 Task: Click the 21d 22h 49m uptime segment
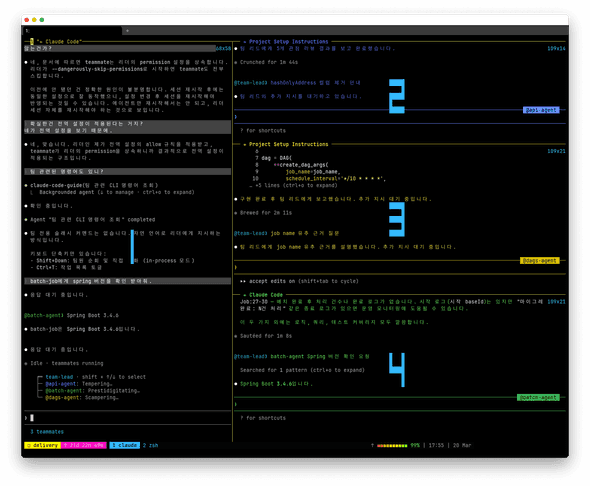point(84,445)
